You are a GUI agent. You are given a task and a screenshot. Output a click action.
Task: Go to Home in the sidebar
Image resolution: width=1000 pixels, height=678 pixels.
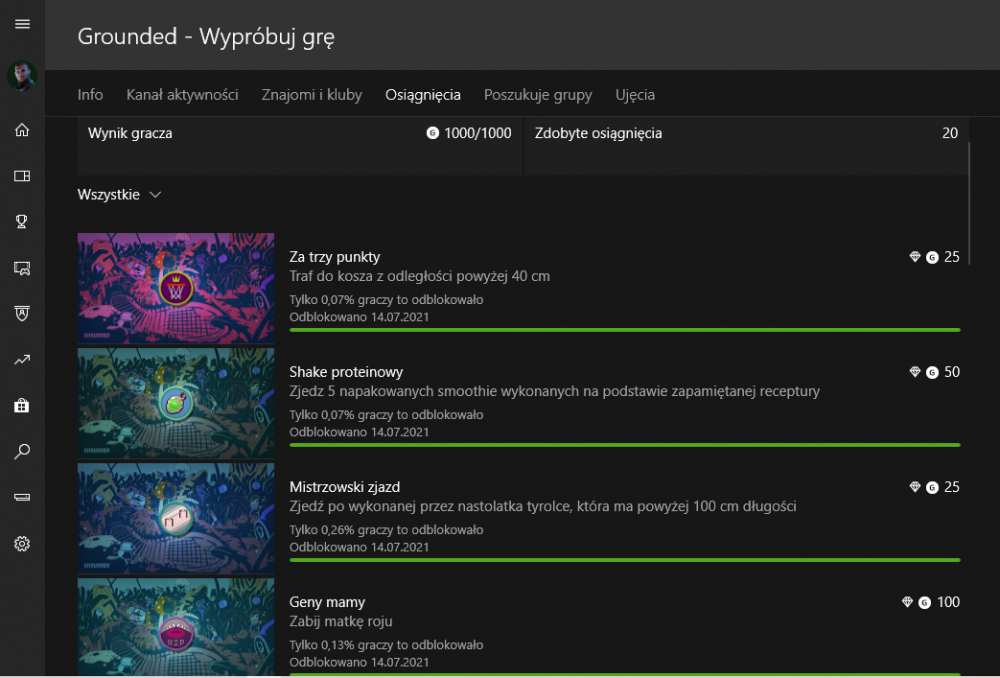(22, 130)
